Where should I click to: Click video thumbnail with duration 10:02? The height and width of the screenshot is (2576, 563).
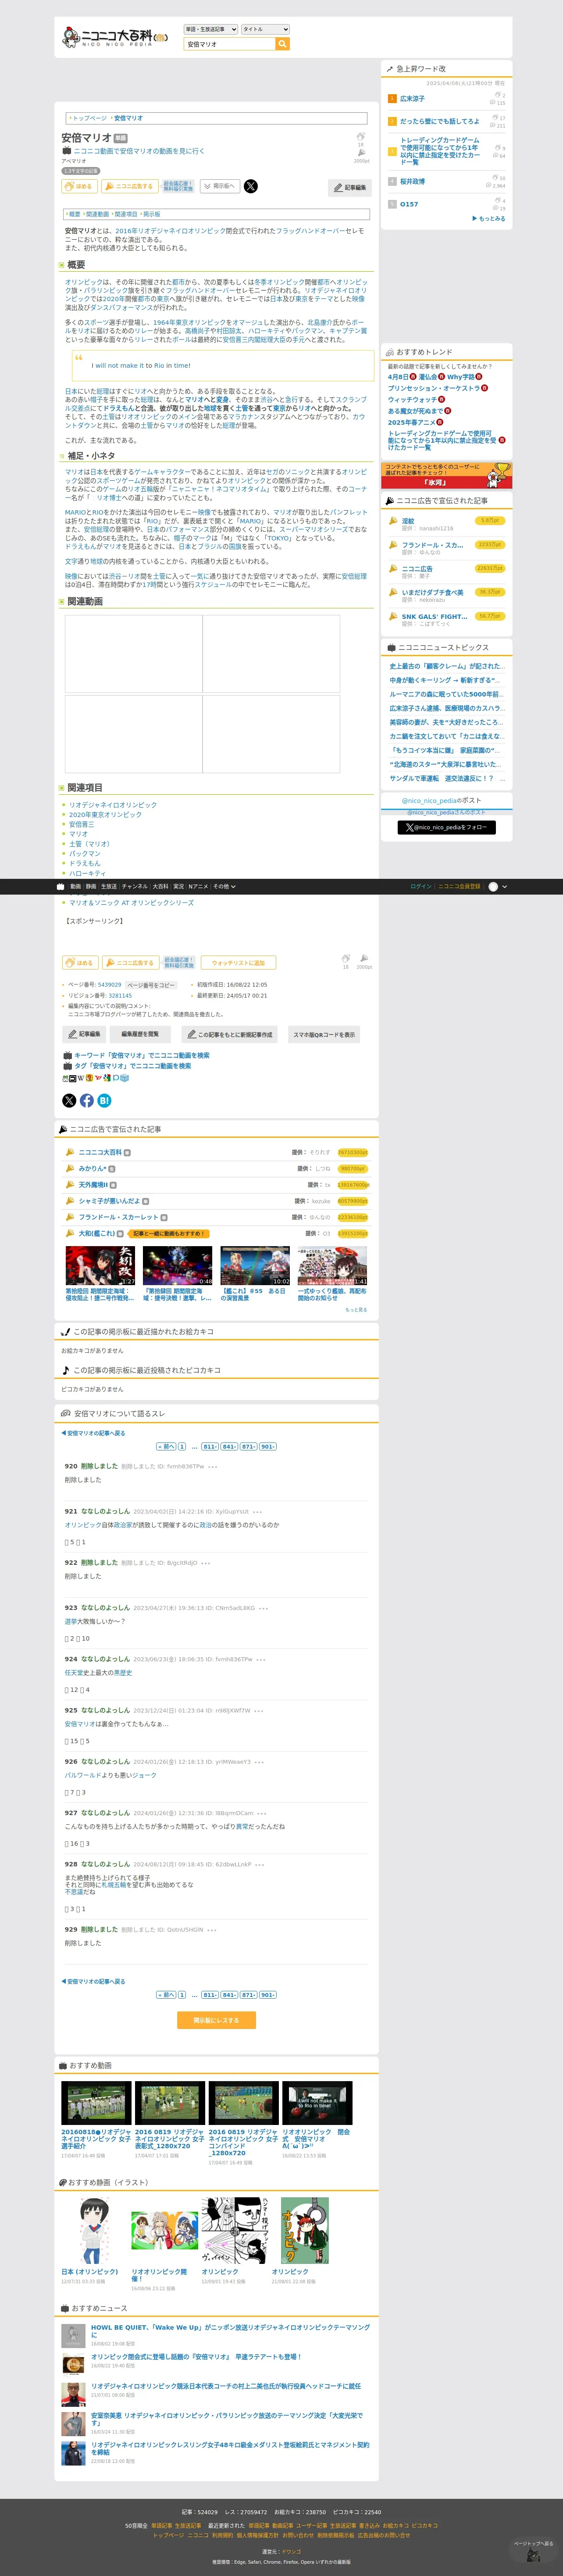click(x=255, y=1265)
